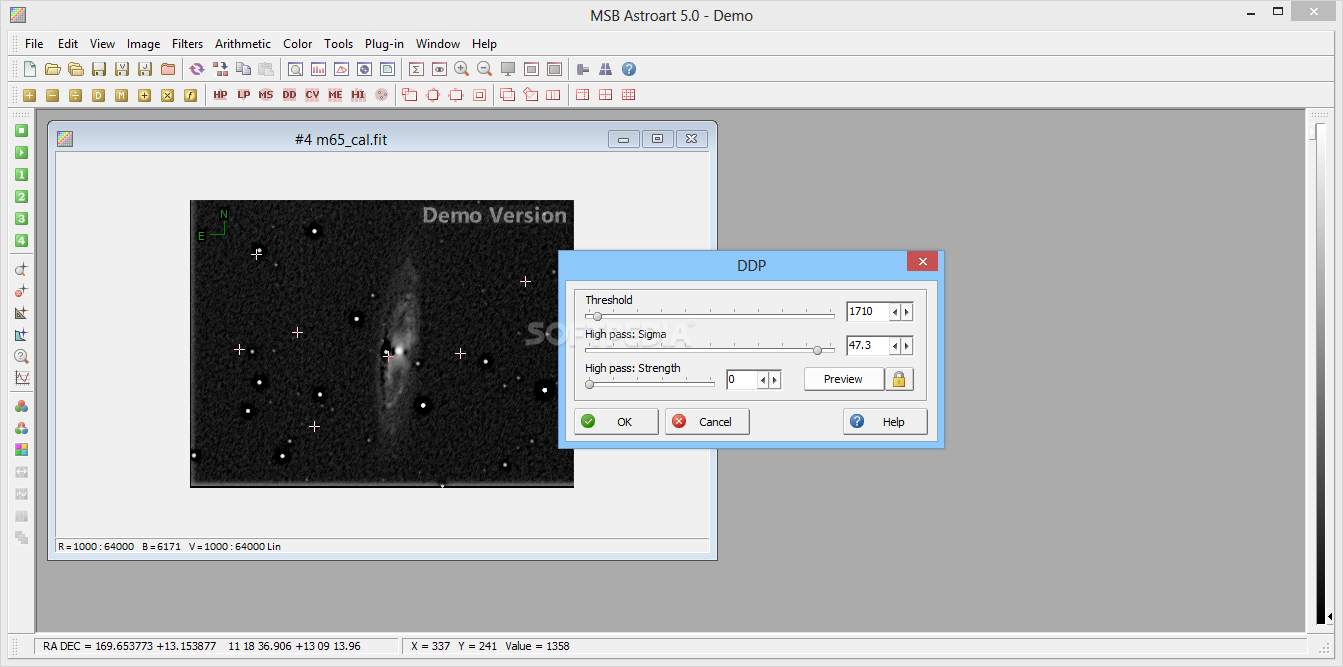The height and width of the screenshot is (667, 1343).
Task: Click the binoculars toolbar icon
Action: pyautogui.click(x=605, y=69)
